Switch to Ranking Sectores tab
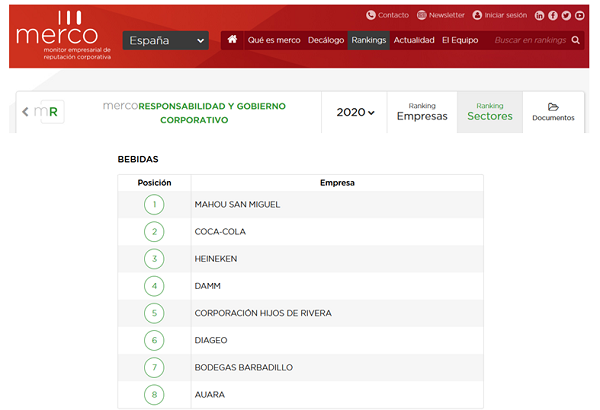Screen dimensions: 600x410 tap(490, 112)
